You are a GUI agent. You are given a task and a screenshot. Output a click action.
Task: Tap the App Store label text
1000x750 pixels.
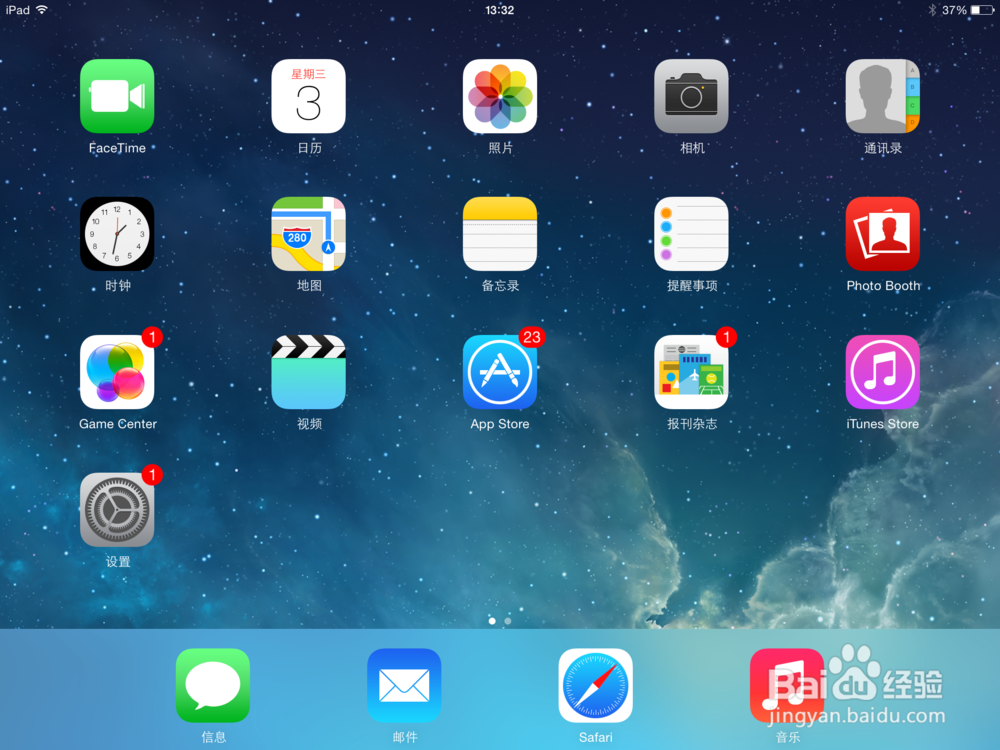[x=500, y=424]
